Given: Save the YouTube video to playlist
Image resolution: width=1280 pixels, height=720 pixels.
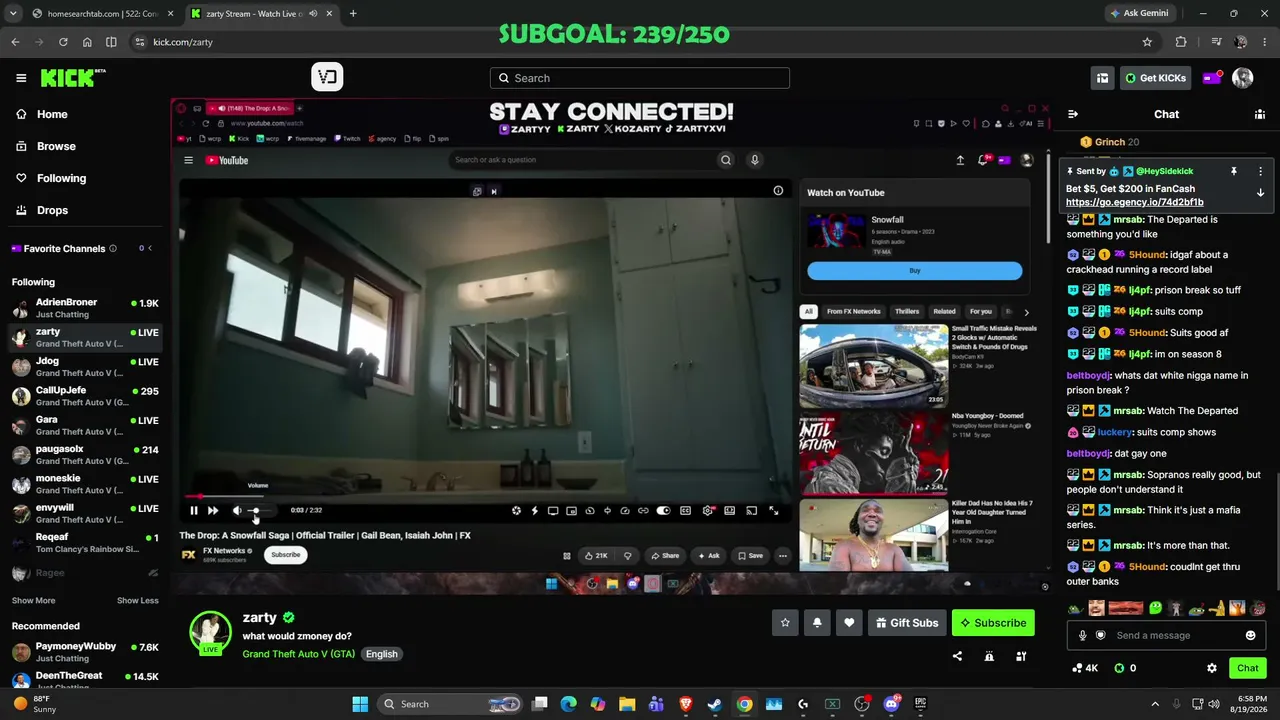Looking at the screenshot, I should point(750,556).
